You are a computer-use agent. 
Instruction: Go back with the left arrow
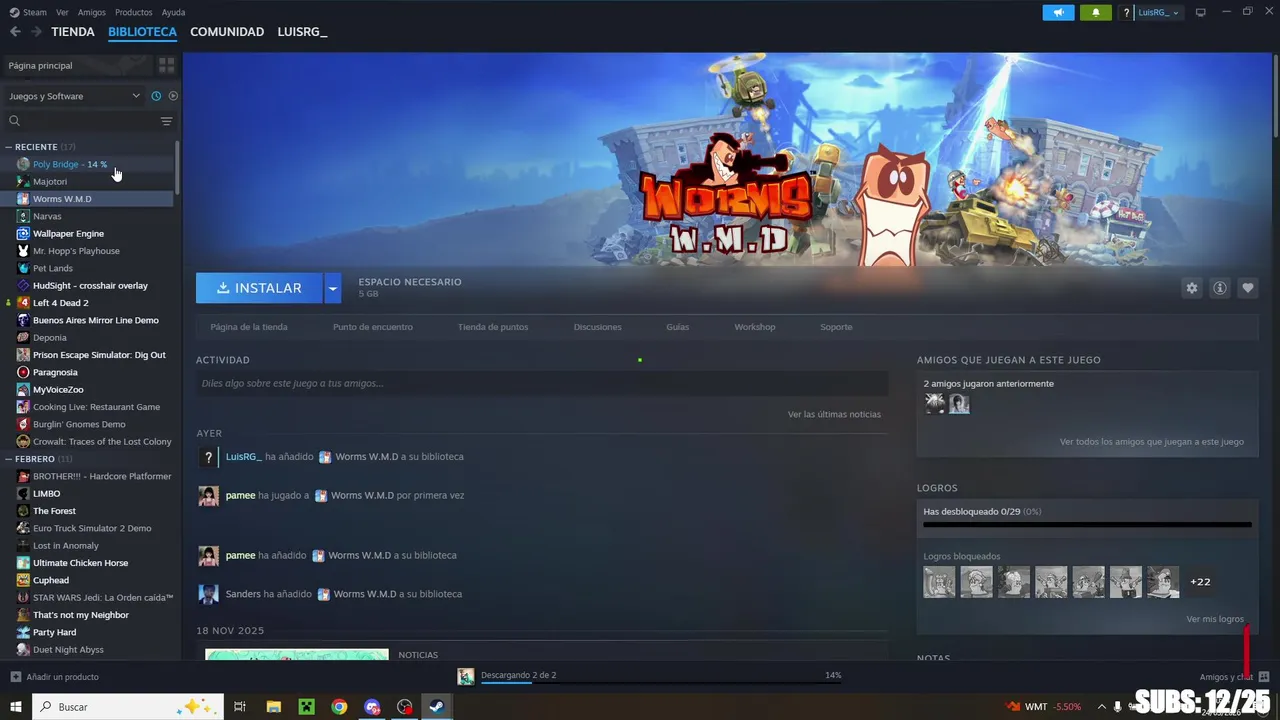point(15,32)
